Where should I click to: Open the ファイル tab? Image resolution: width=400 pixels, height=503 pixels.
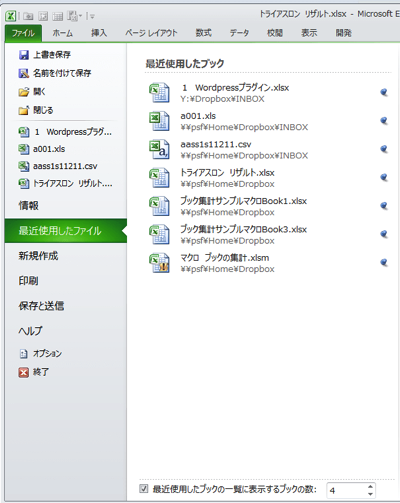(23, 33)
